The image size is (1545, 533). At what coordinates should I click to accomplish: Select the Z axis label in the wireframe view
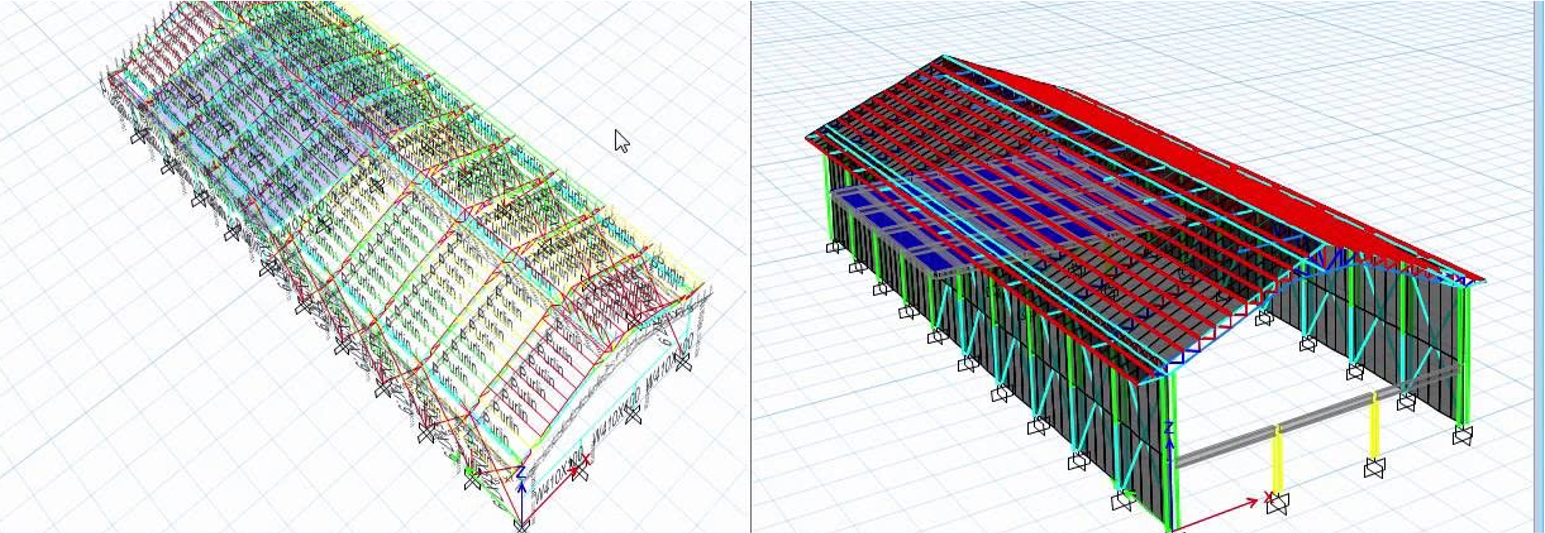(x=521, y=471)
